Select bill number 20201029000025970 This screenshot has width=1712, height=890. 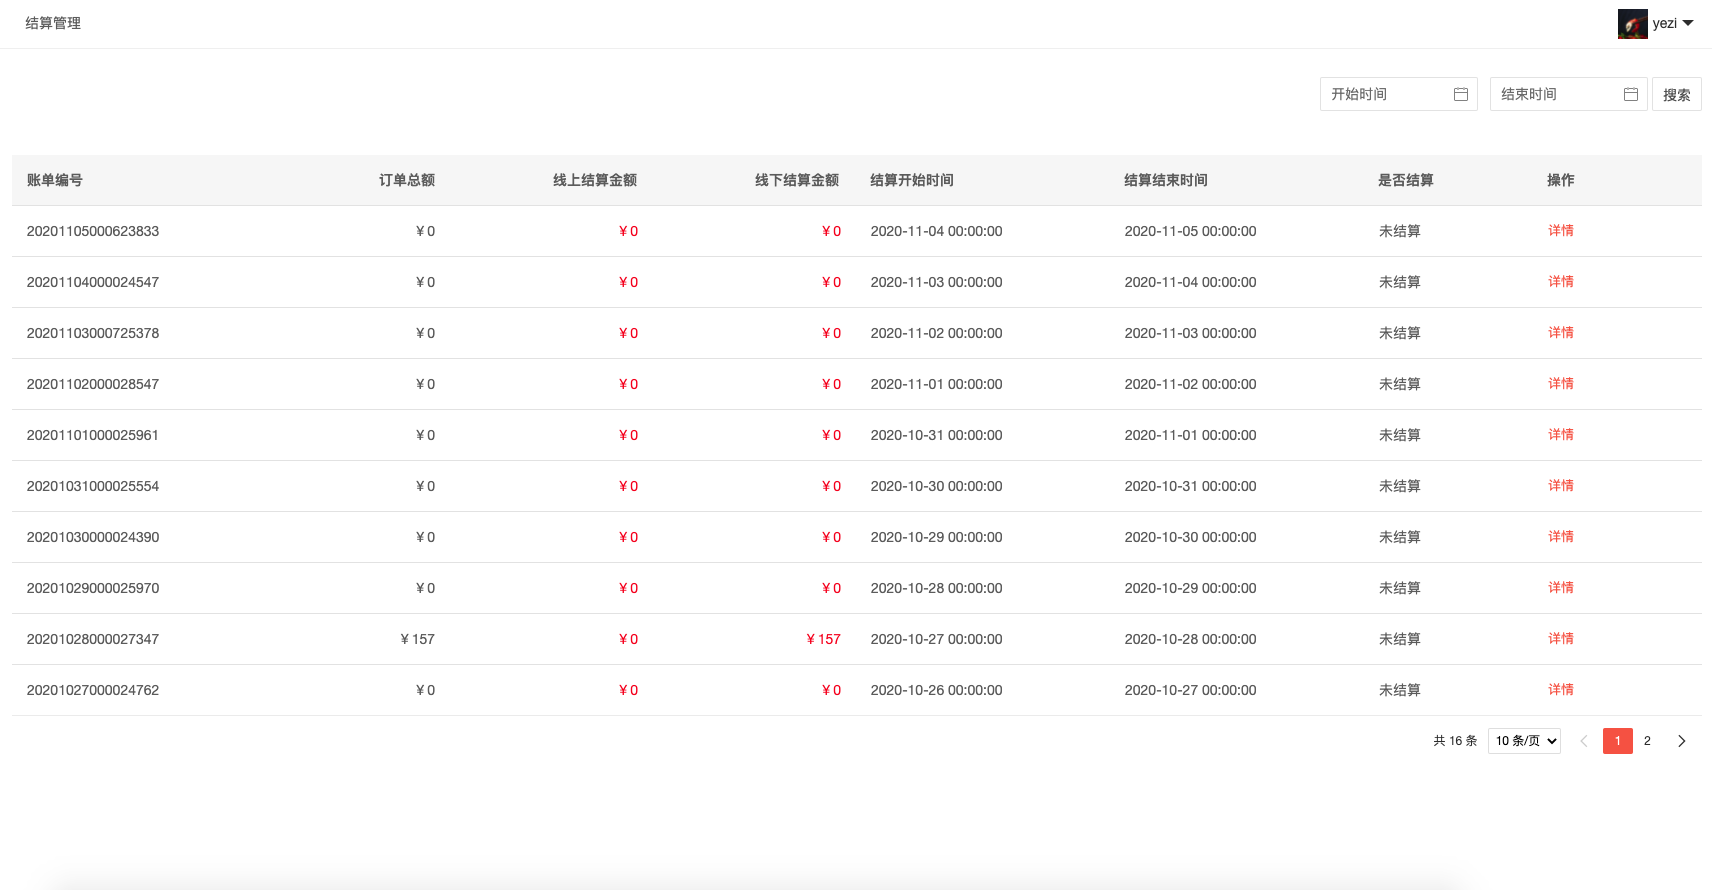pyautogui.click(x=93, y=588)
